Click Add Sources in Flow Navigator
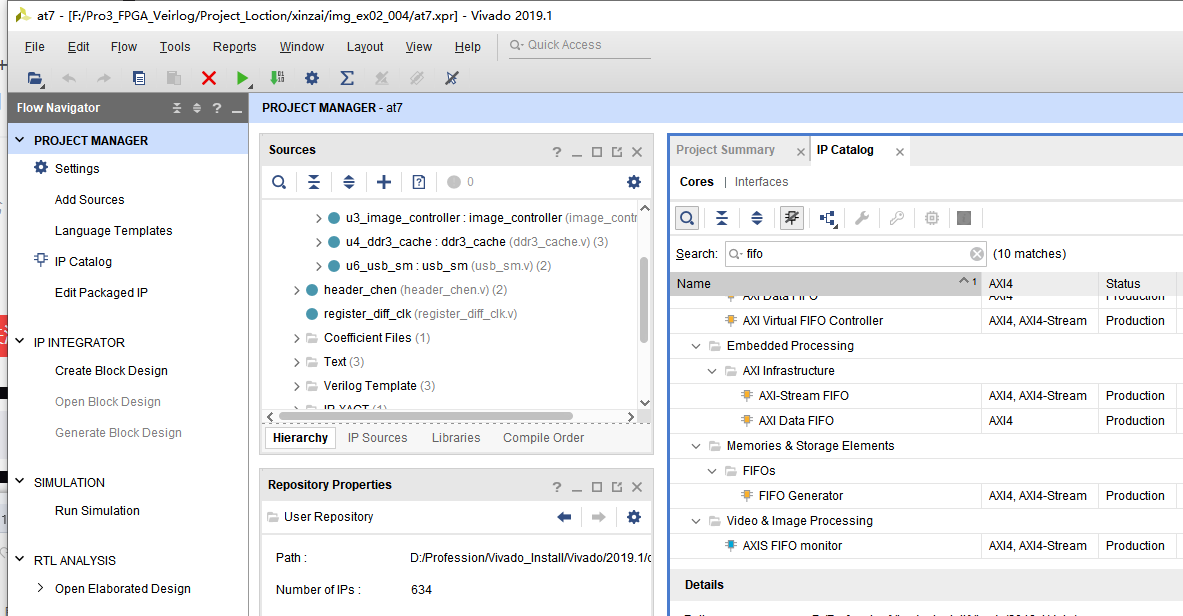Viewport: 1183px width, 616px height. (90, 199)
